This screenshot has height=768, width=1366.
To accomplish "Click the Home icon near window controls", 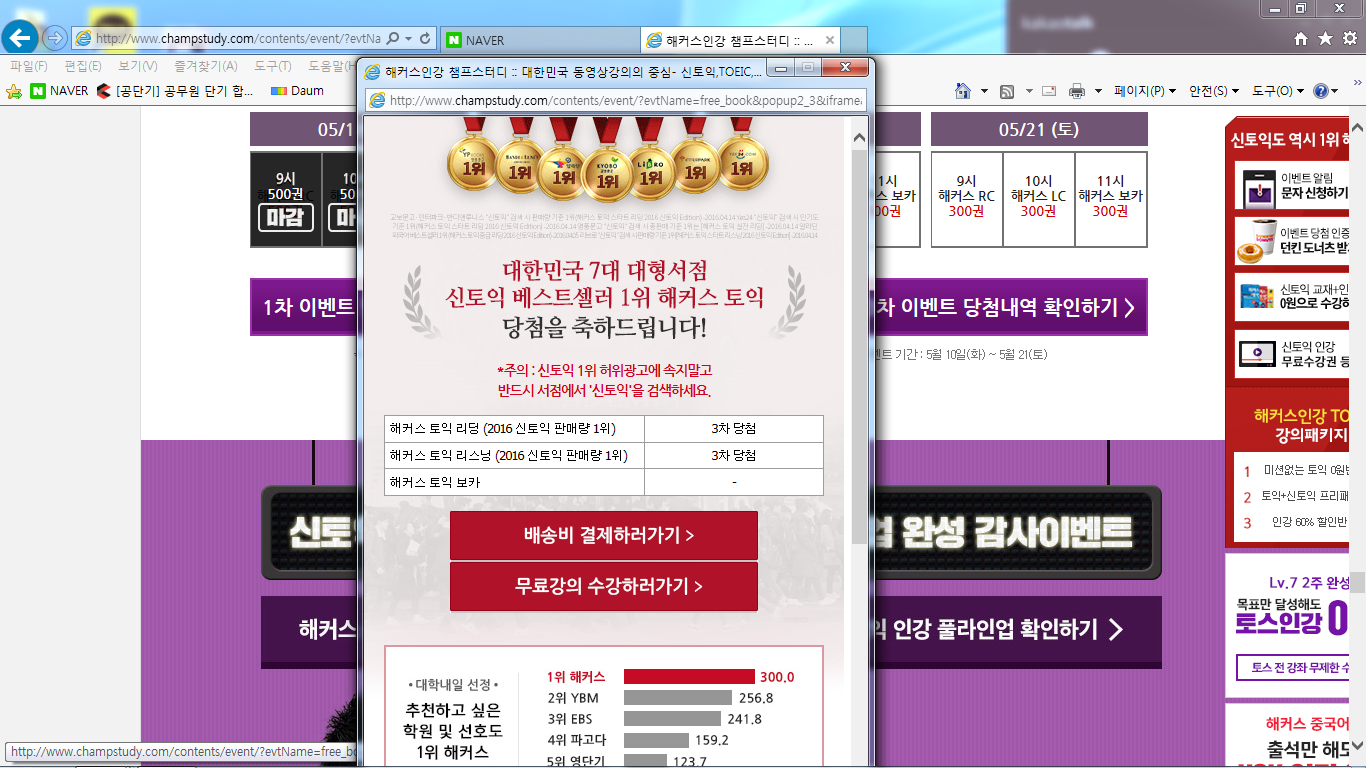I will point(1301,39).
